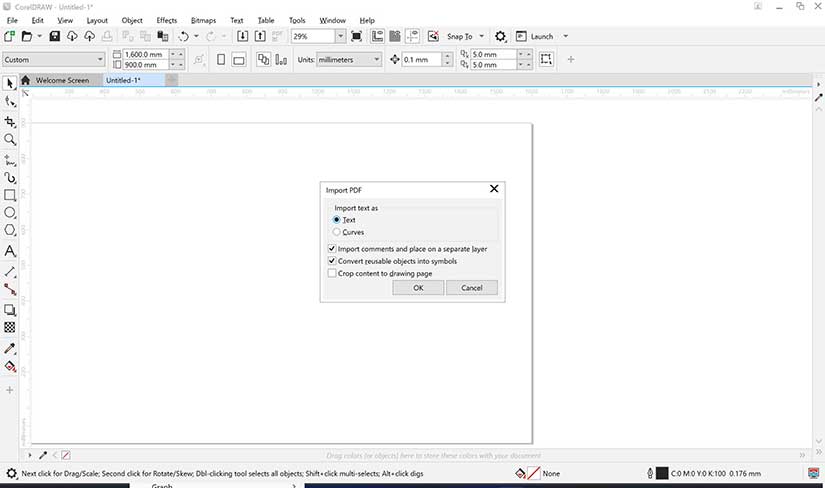Open Options via the gear icon
The width and height of the screenshot is (825, 488).
[500, 36]
